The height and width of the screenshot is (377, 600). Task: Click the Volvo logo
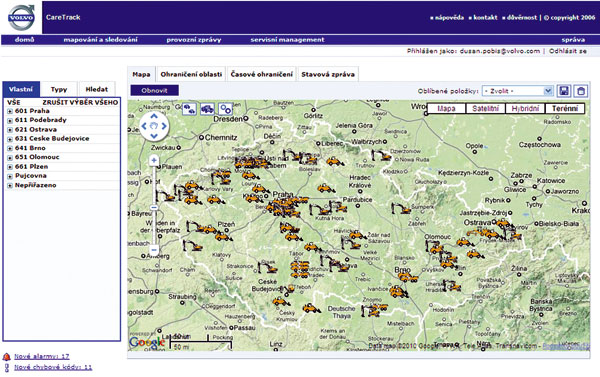pyautogui.click(x=21, y=18)
